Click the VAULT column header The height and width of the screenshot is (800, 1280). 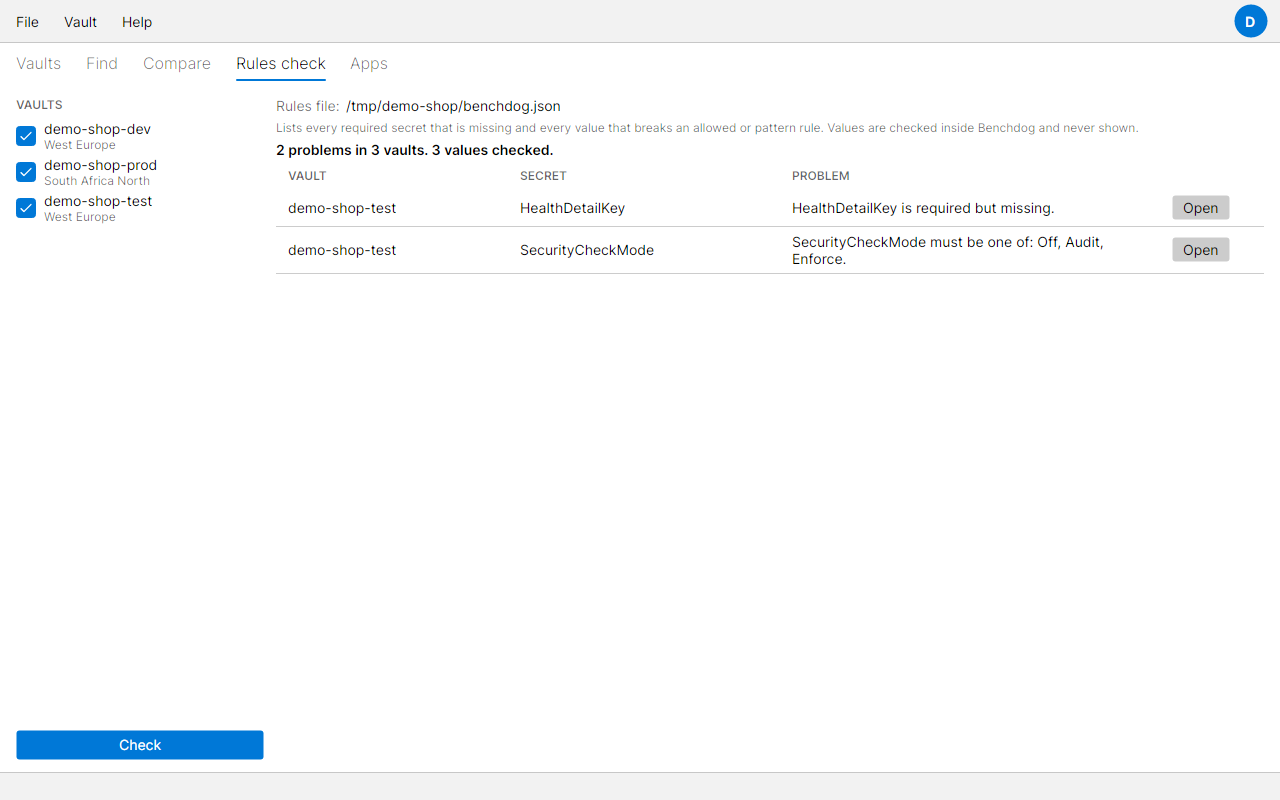307,176
